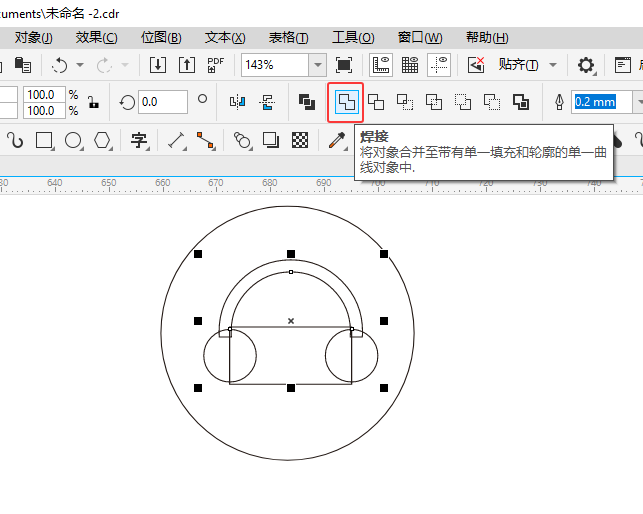The width and height of the screenshot is (643, 514).
Task: Choose the Color Eyedropper tool
Action: point(337,140)
